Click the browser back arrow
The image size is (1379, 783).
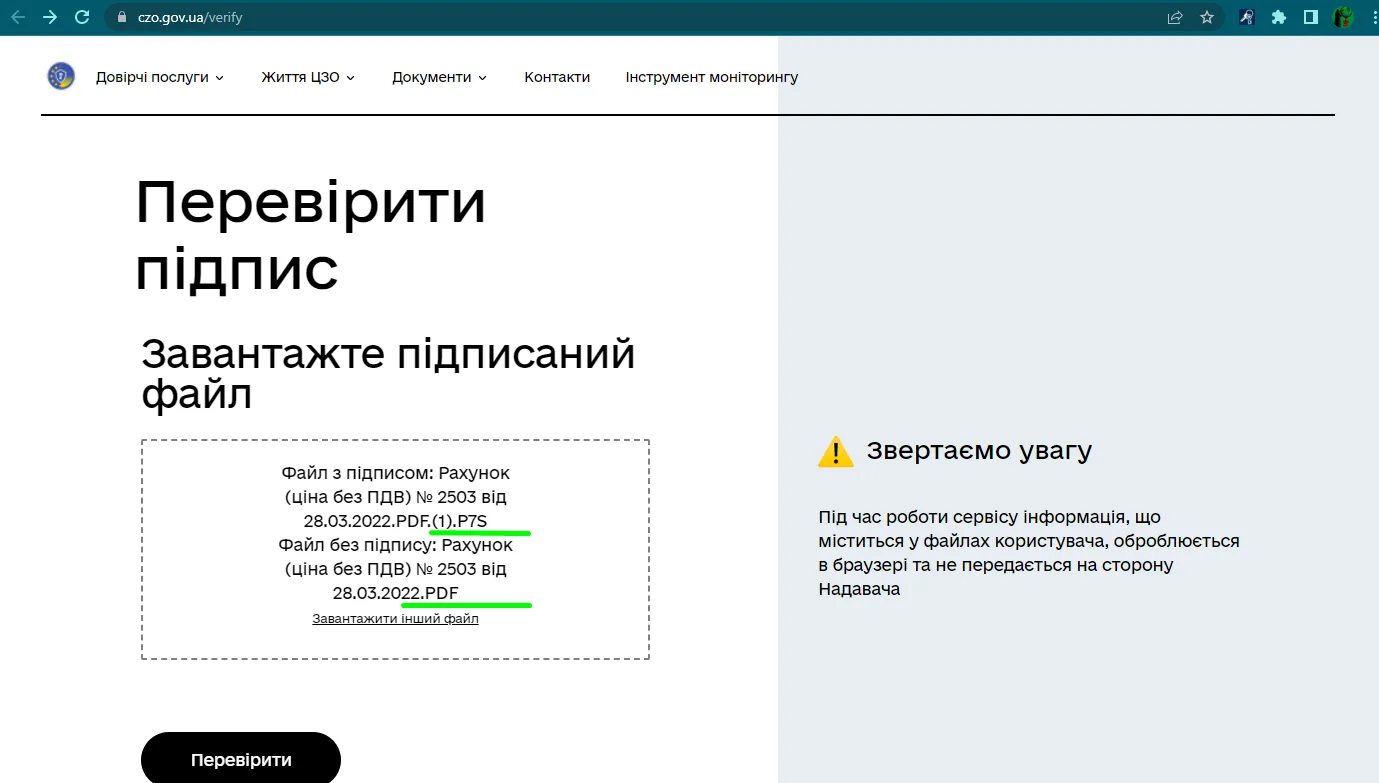[18, 17]
